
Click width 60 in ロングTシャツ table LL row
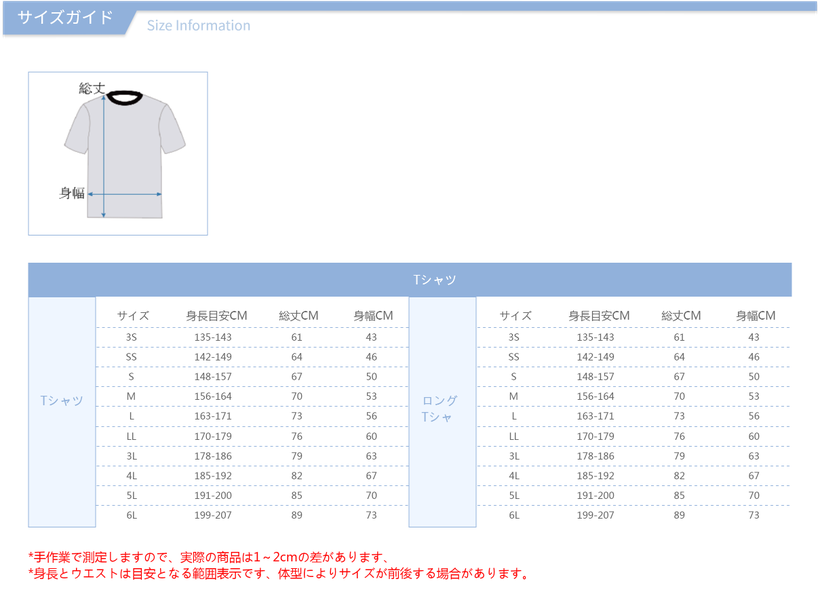[754, 436]
